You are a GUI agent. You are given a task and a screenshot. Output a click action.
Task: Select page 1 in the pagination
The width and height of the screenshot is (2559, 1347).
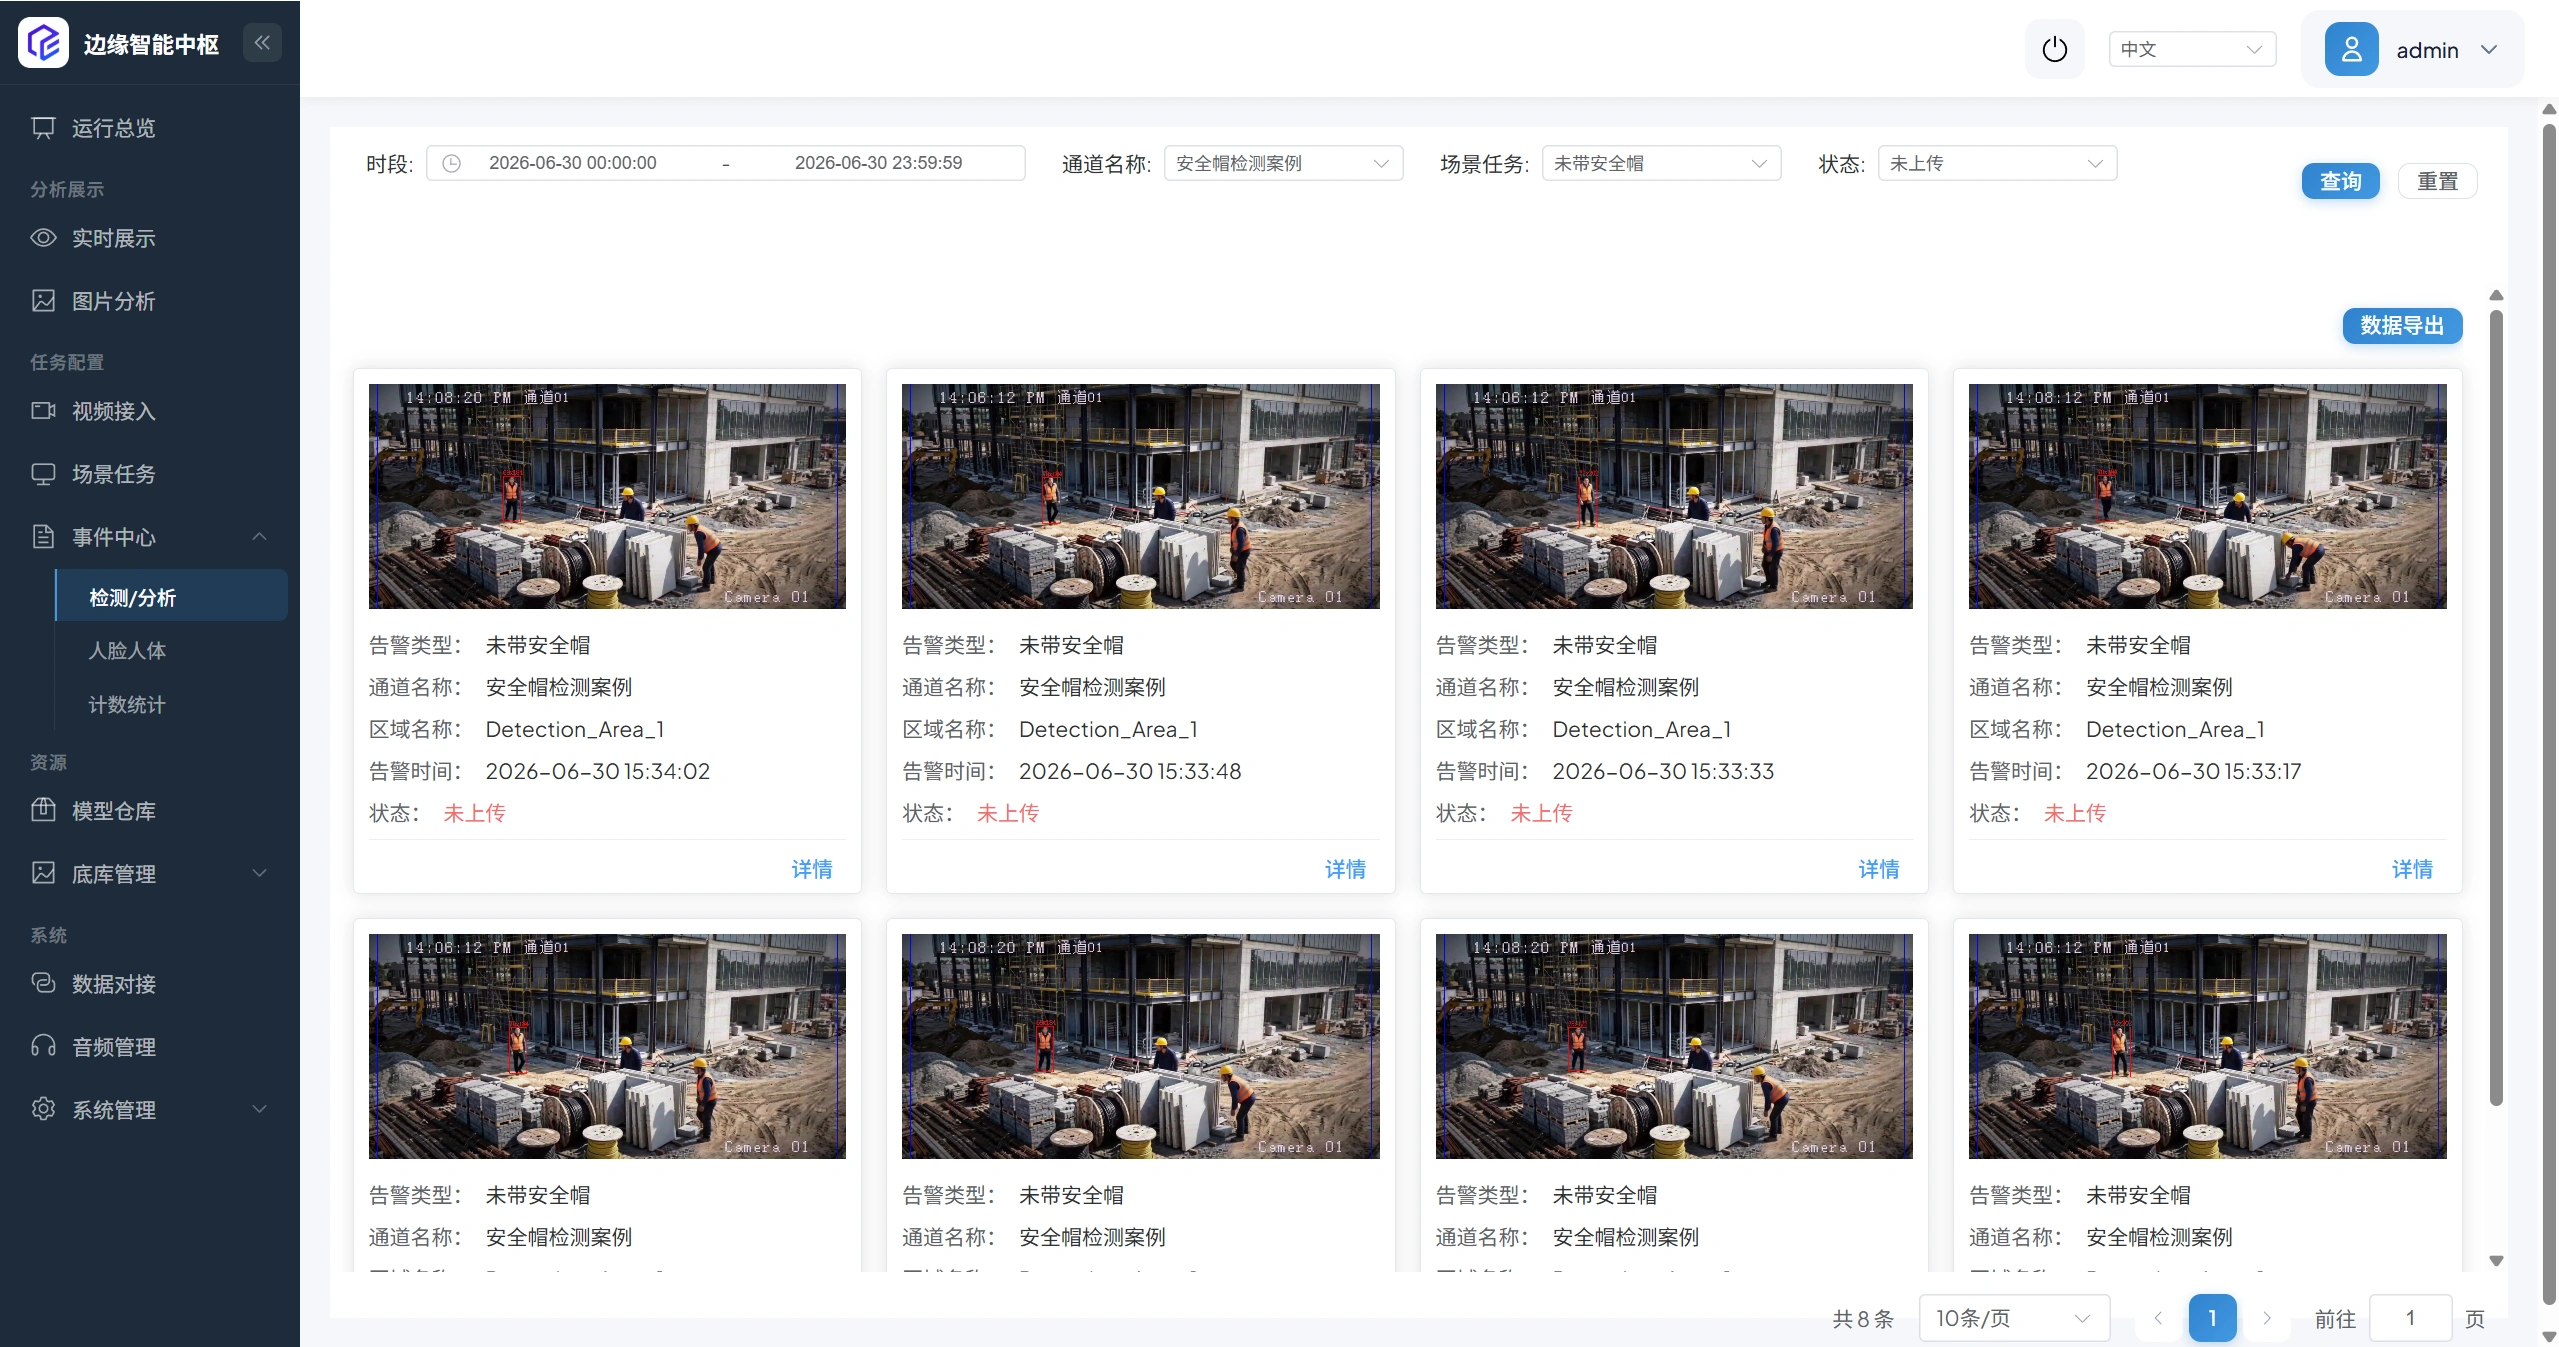click(2212, 1318)
